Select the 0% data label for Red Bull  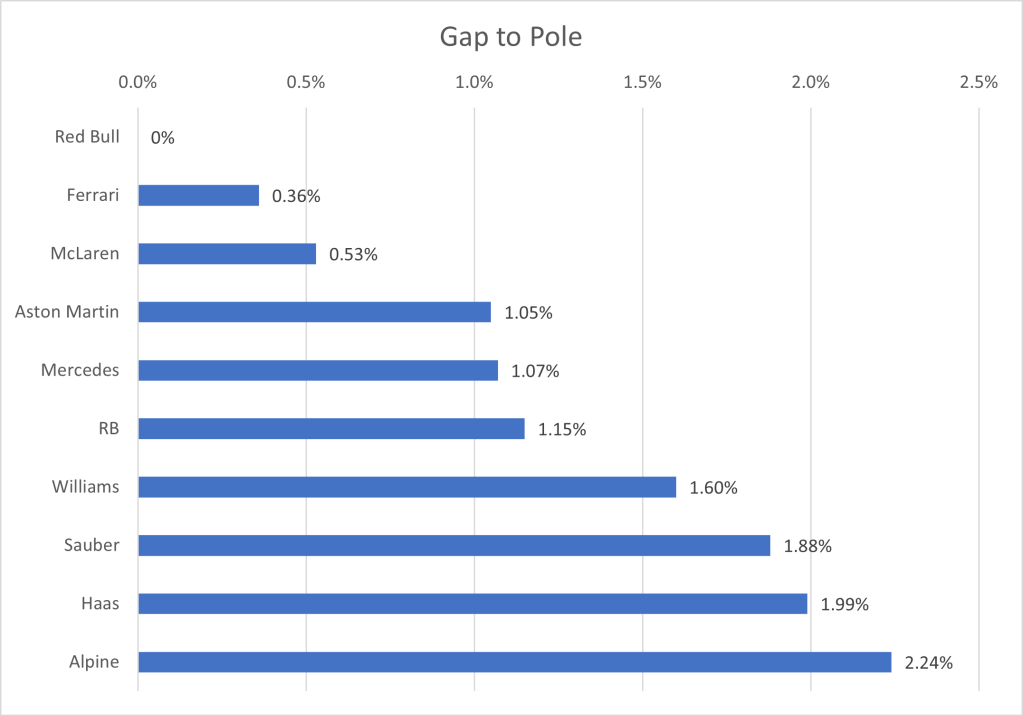[162, 138]
